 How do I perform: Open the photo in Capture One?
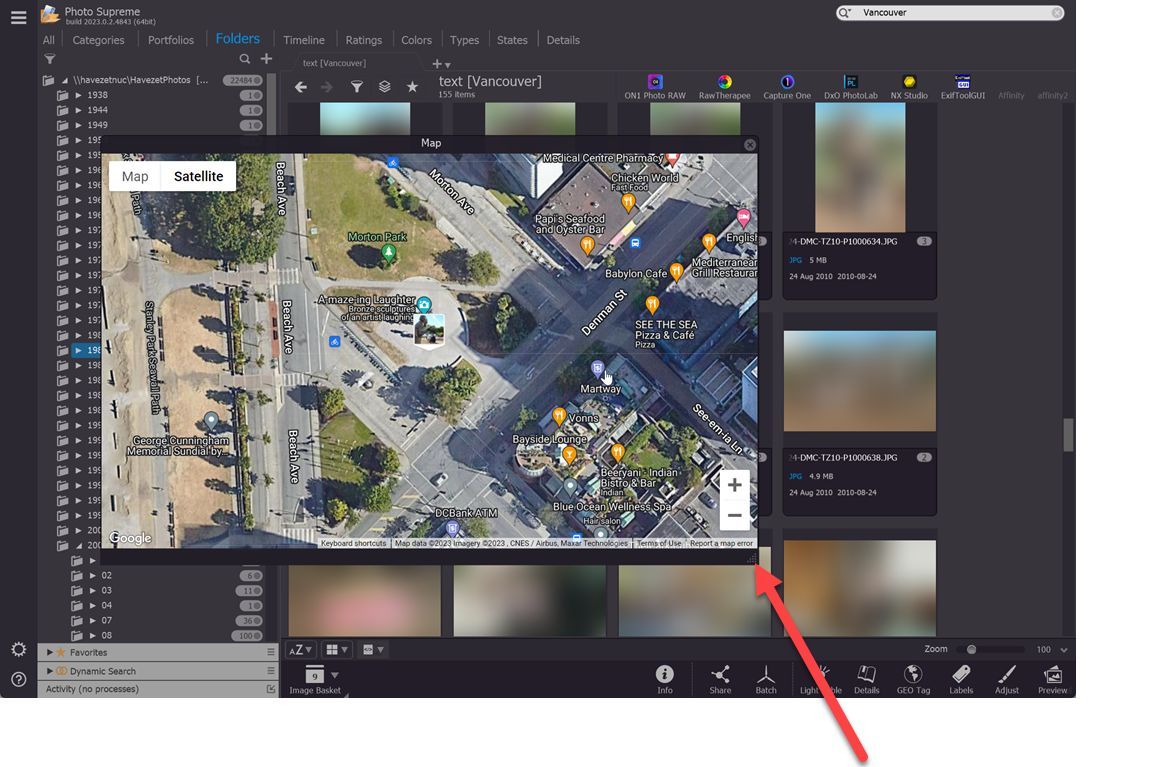tap(787, 87)
